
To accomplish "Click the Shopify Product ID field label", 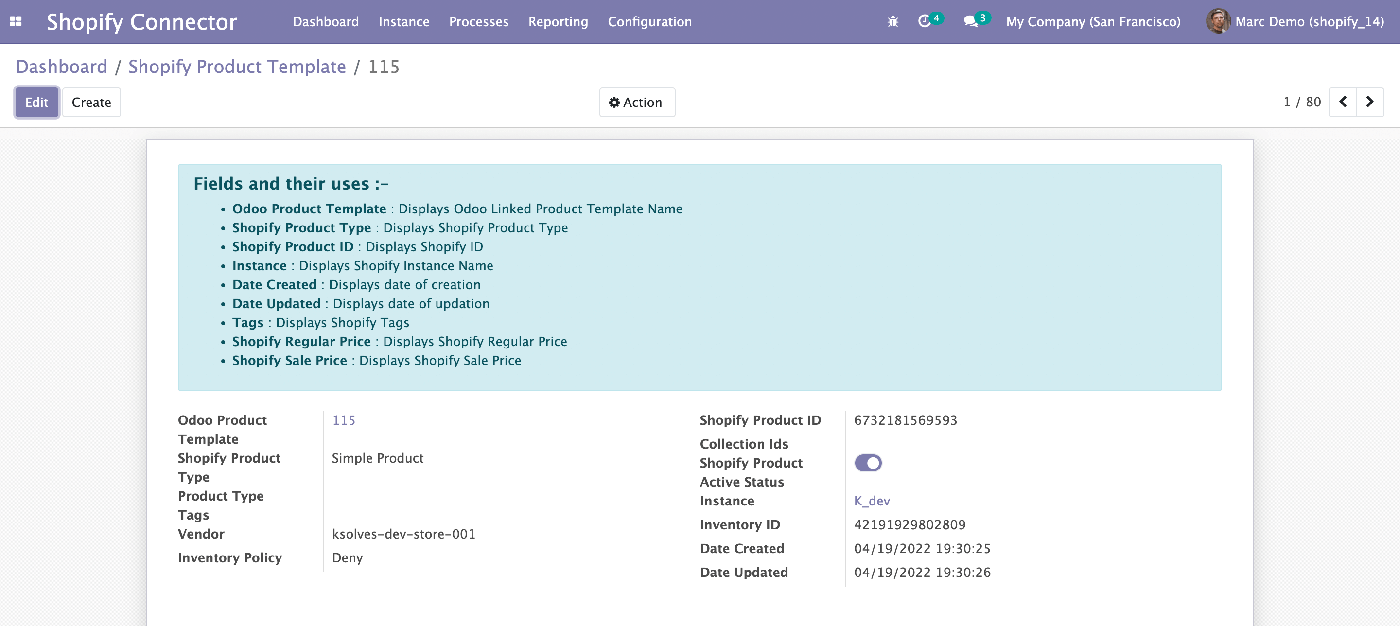I will (x=760, y=420).
